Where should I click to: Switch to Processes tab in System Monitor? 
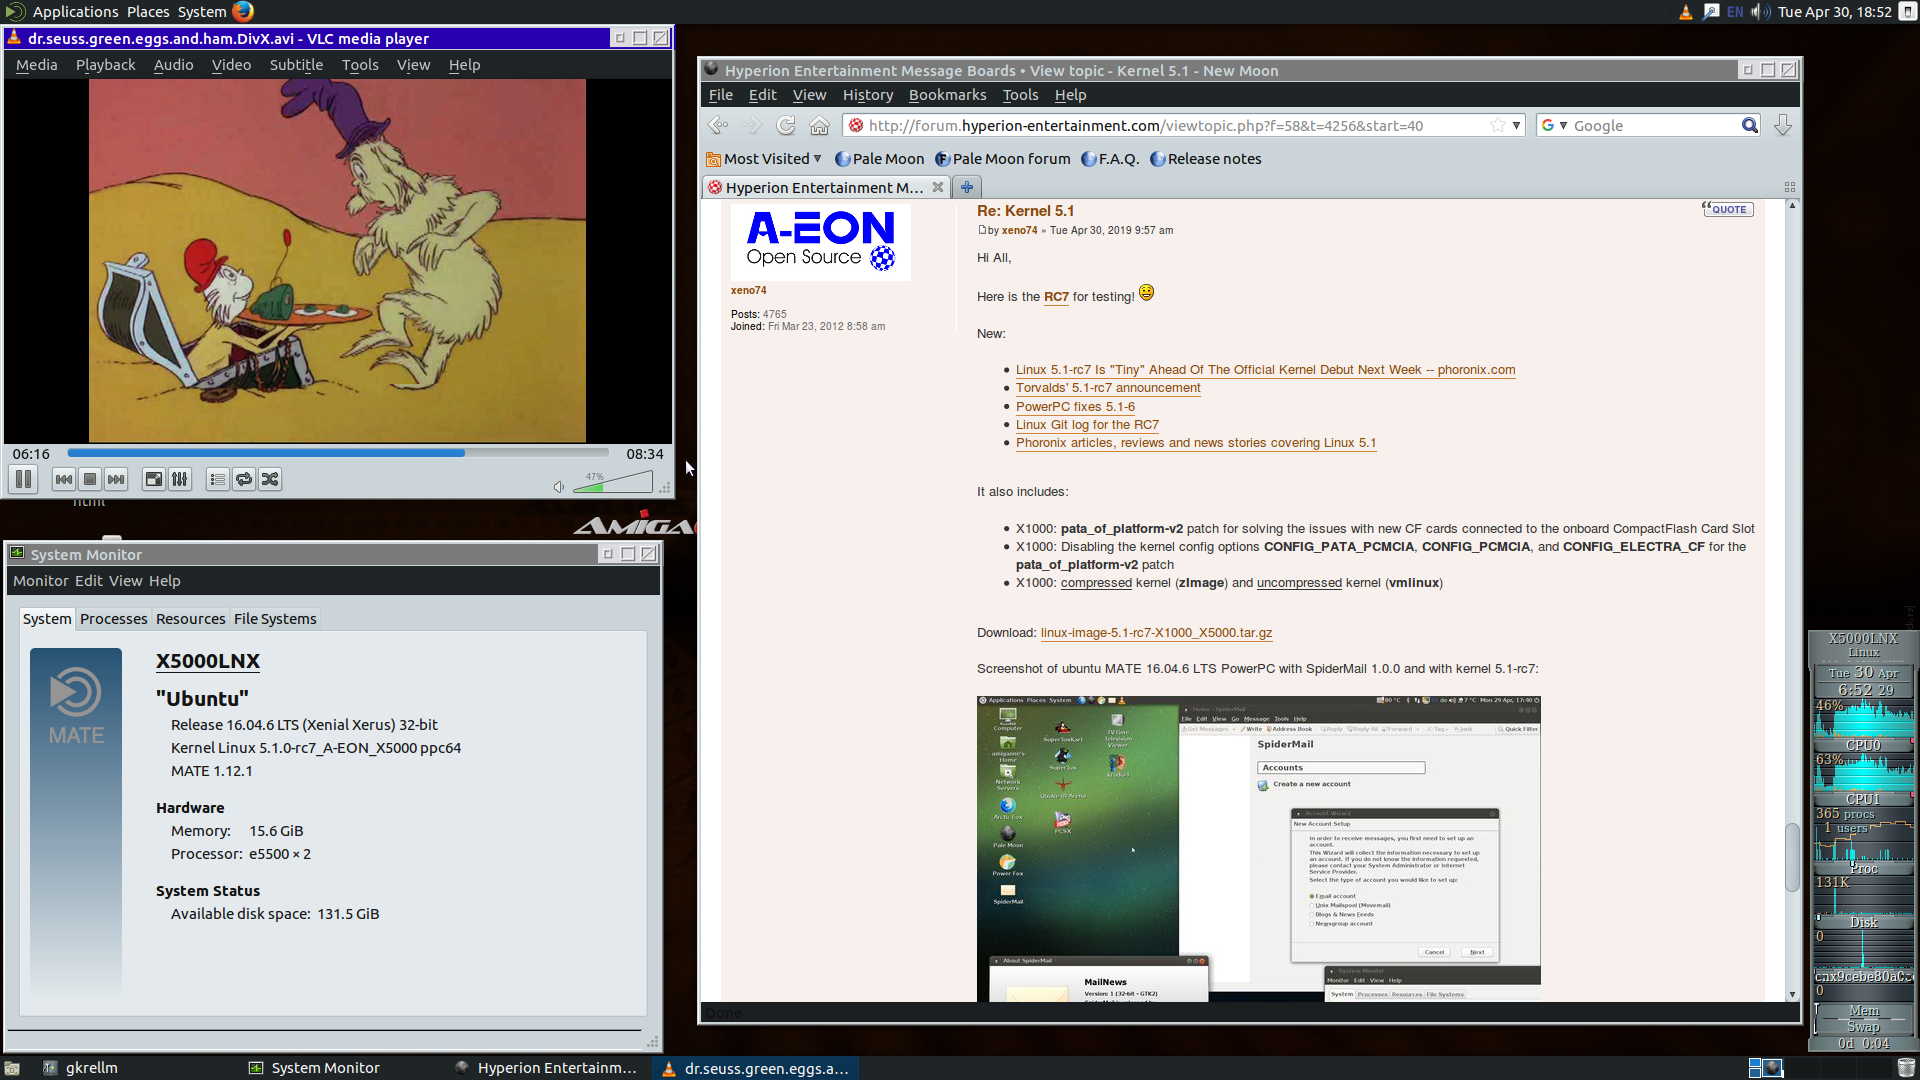[113, 619]
